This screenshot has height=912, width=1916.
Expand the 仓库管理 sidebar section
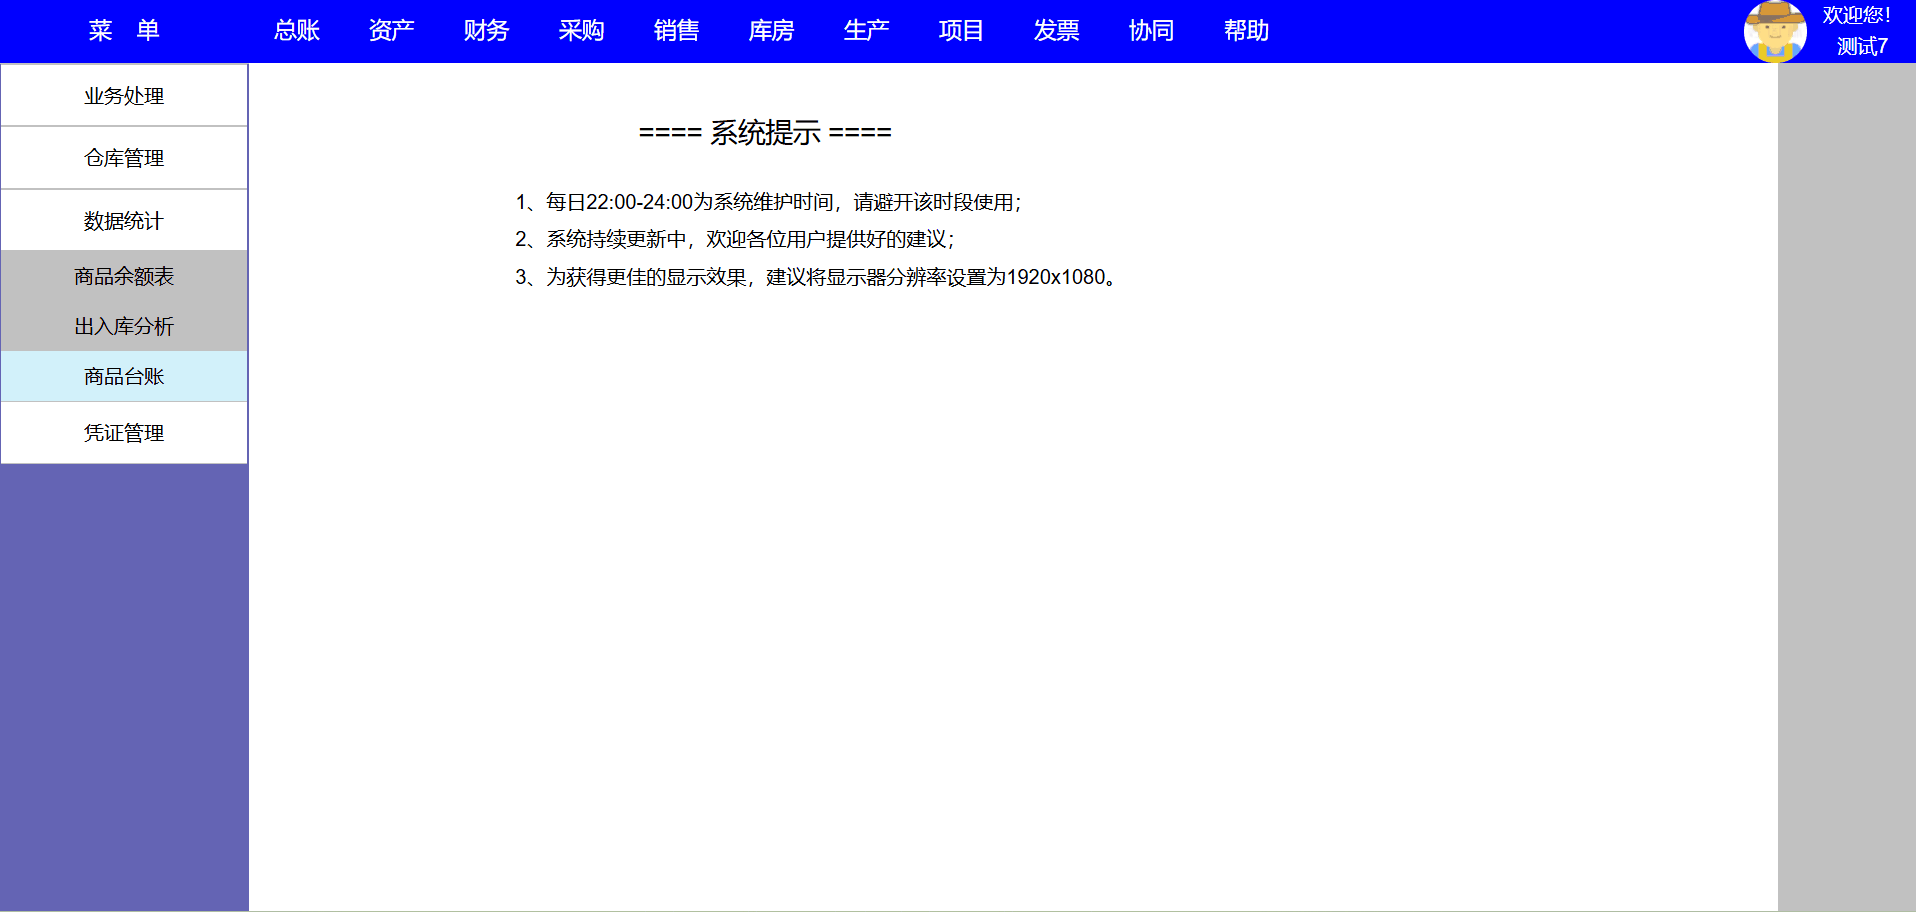click(124, 158)
